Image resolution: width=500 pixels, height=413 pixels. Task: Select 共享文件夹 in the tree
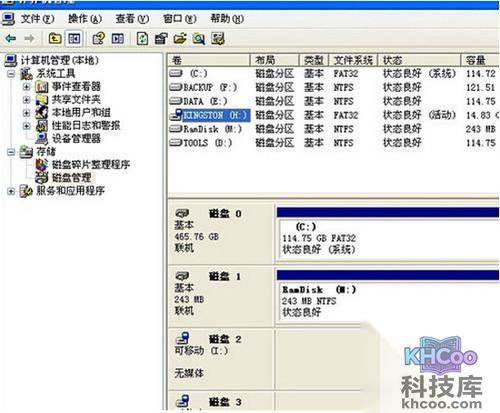tap(76, 100)
